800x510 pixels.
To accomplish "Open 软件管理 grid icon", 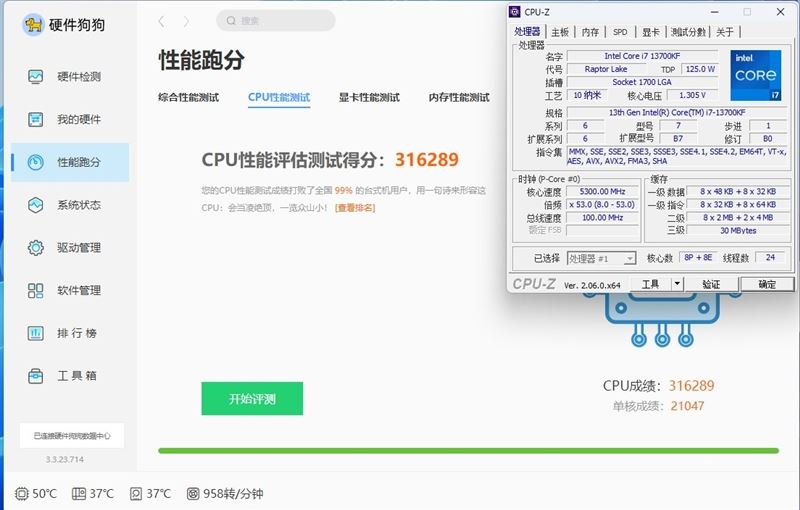I will click(35, 291).
